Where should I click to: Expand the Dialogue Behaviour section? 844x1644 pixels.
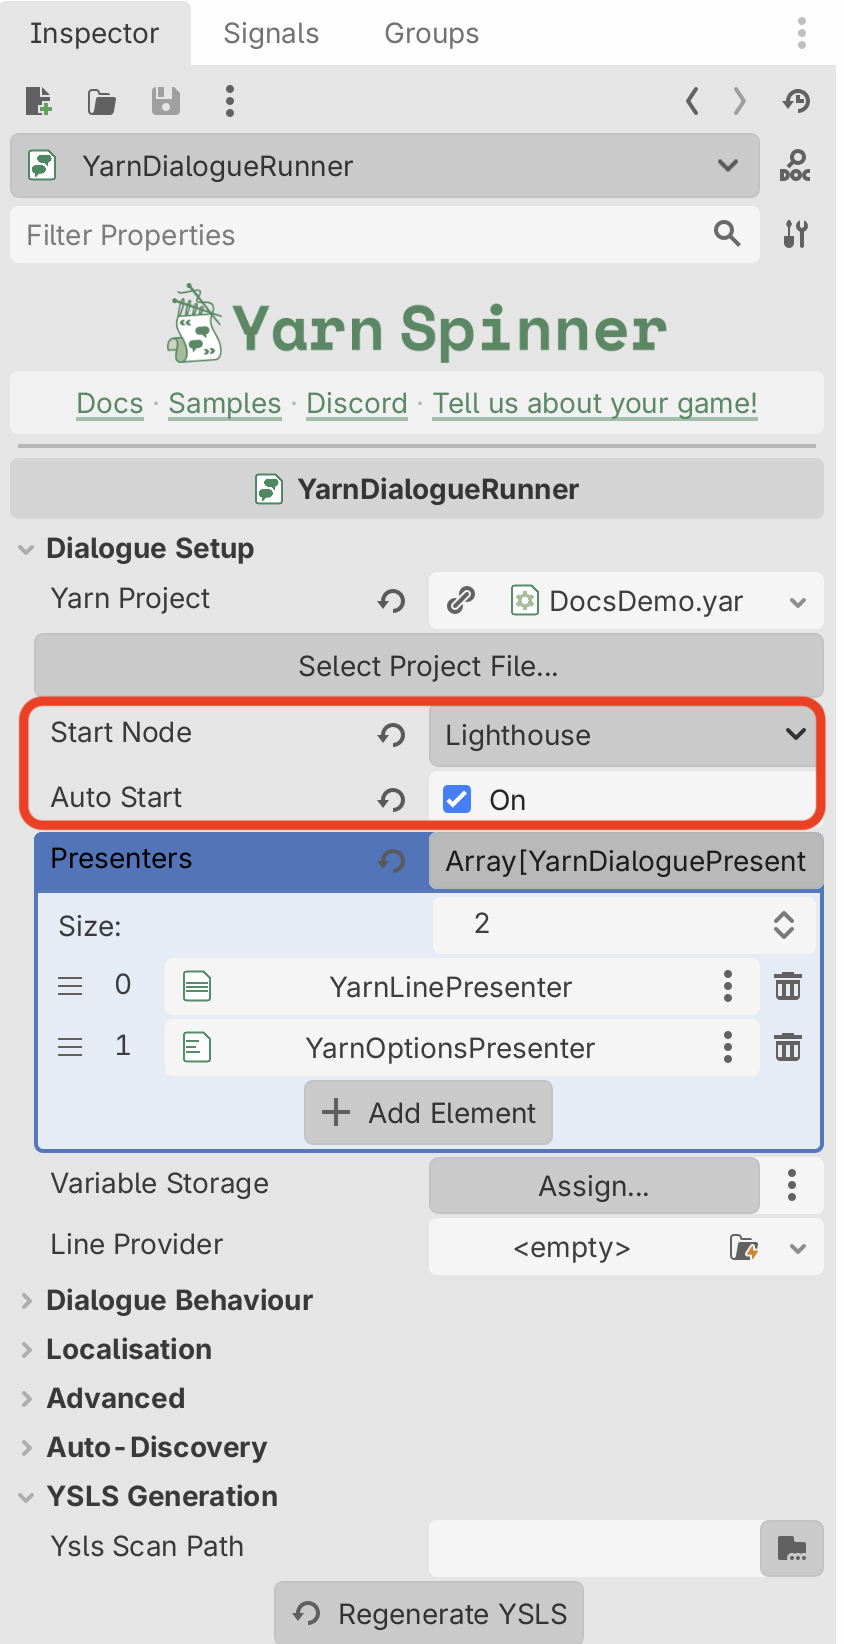click(x=27, y=1300)
